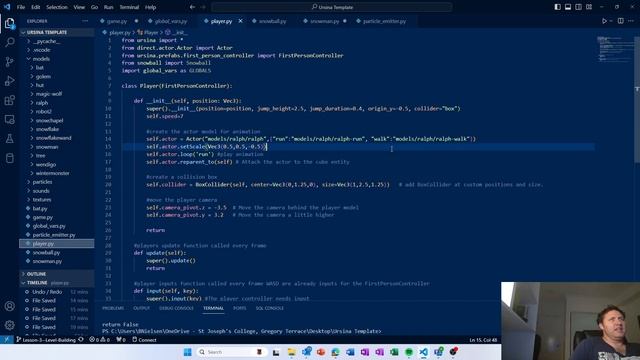Expand the OUTLINE section

pyautogui.click(x=57, y=274)
